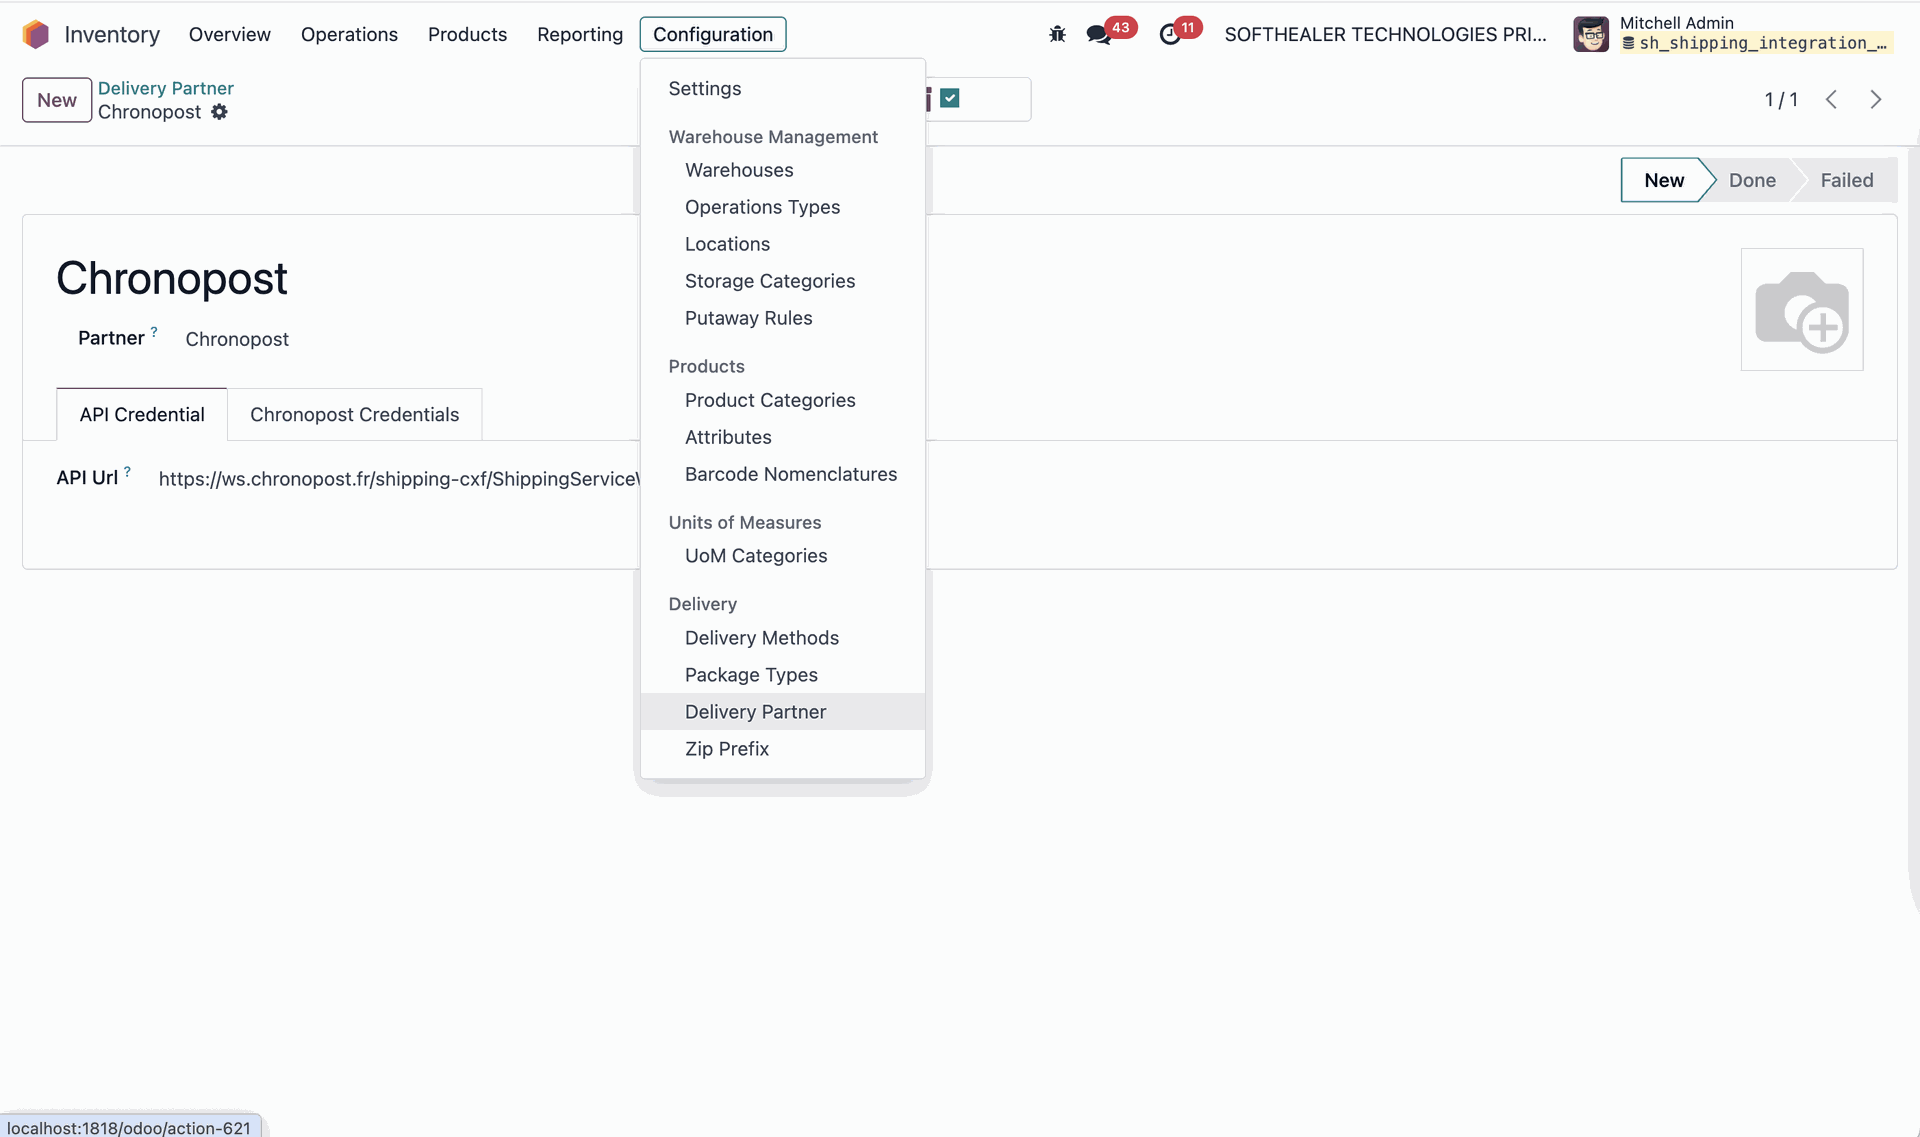Expand the Reporting menu
The width and height of the screenshot is (1920, 1137).
(x=579, y=34)
